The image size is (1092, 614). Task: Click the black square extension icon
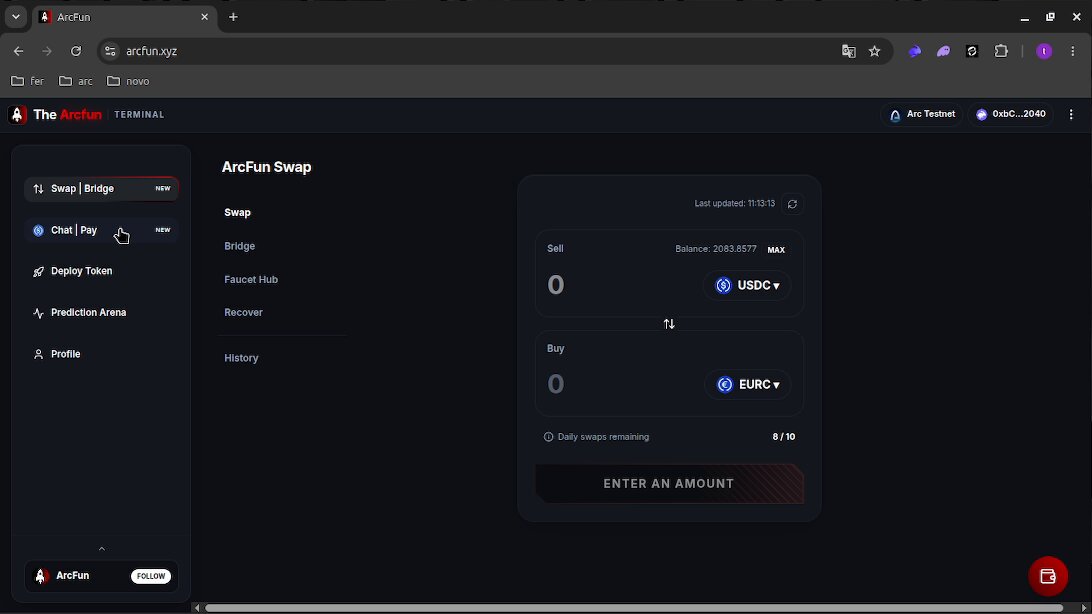coord(972,52)
